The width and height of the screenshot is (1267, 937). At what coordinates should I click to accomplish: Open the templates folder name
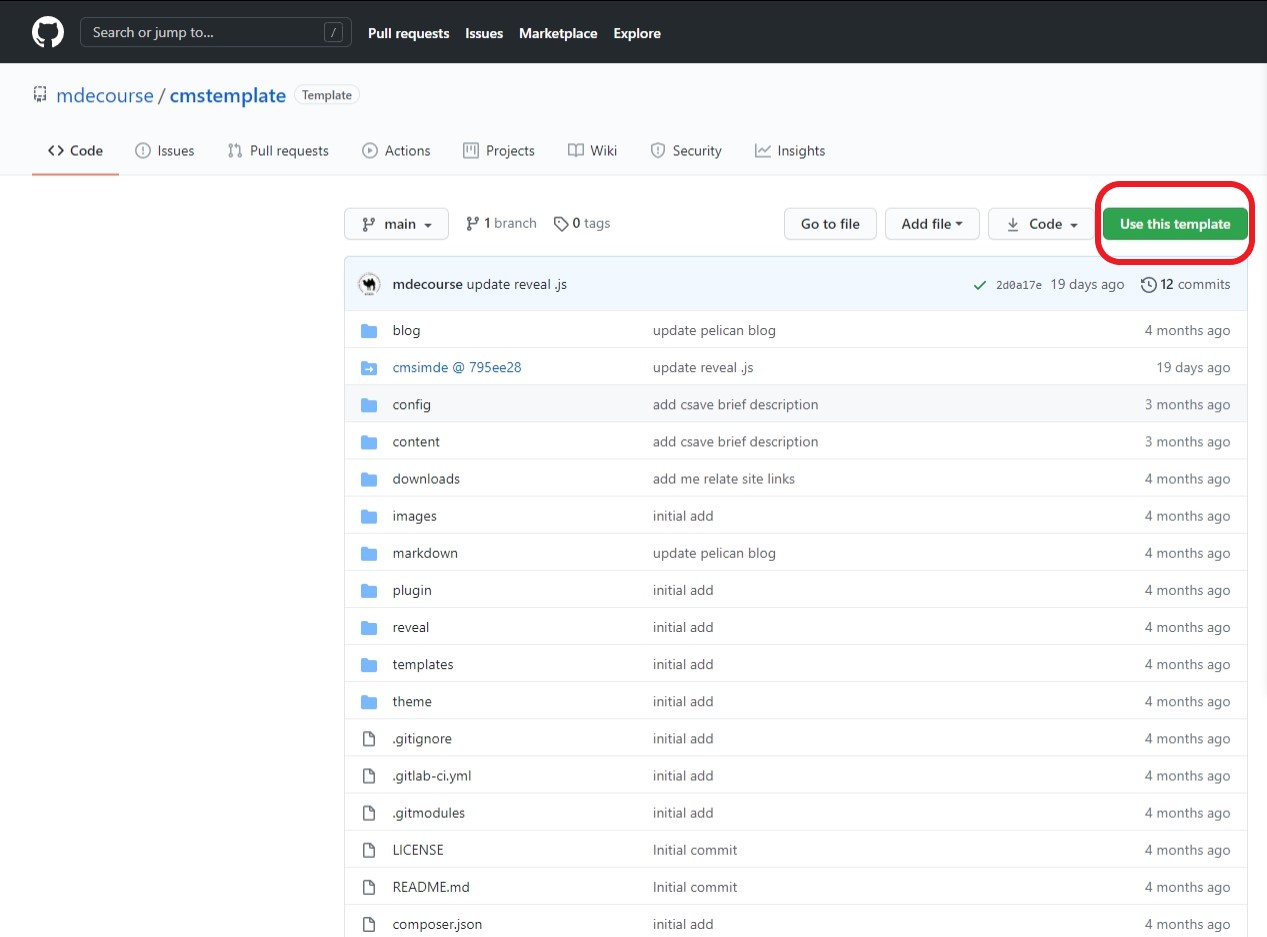423,664
